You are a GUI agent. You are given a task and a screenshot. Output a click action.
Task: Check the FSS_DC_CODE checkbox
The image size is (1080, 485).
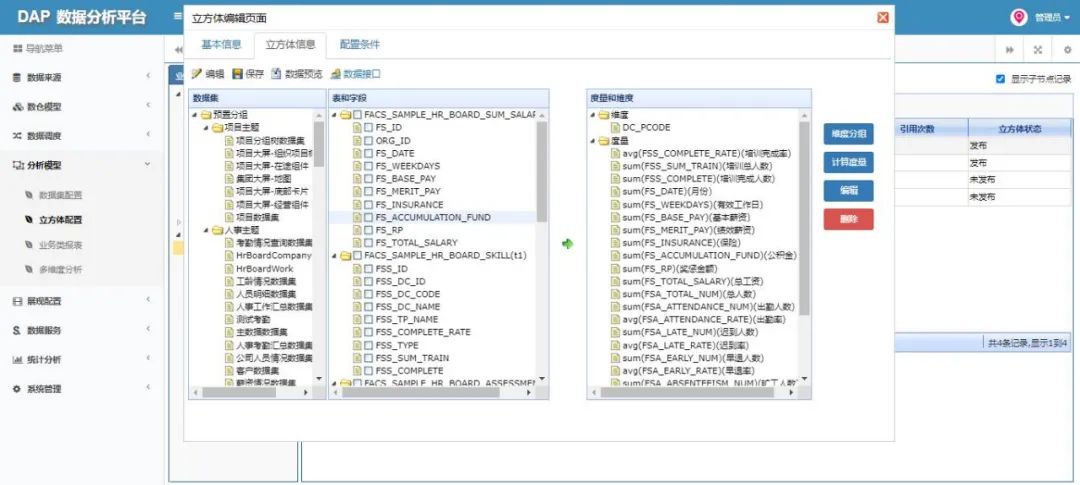tap(368, 294)
